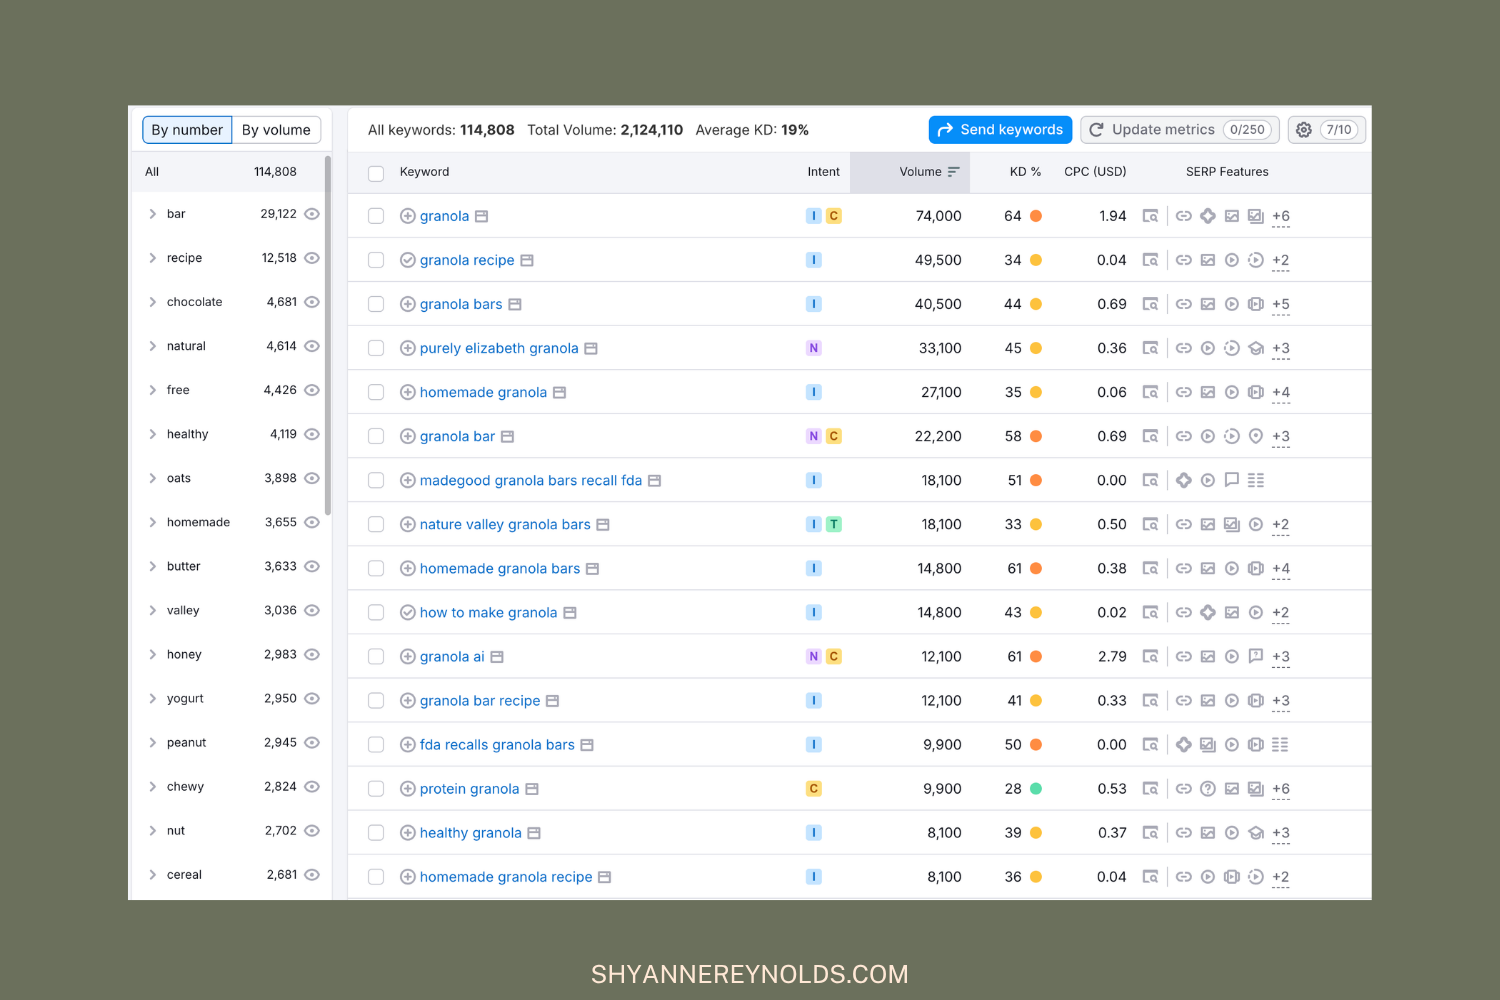This screenshot has height=1000, width=1500.
Task: Add nature valley granola bars plus icon
Action: pyautogui.click(x=408, y=525)
